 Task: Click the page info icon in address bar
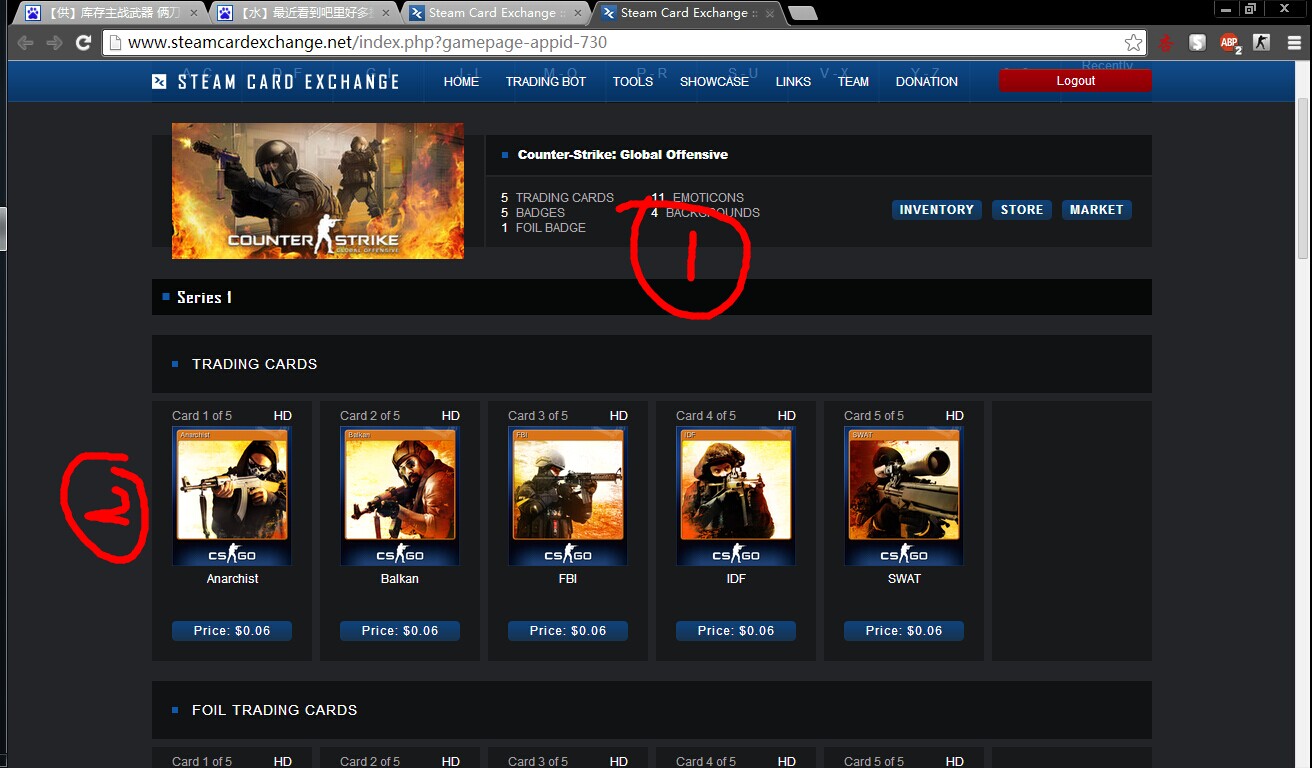click(x=115, y=43)
